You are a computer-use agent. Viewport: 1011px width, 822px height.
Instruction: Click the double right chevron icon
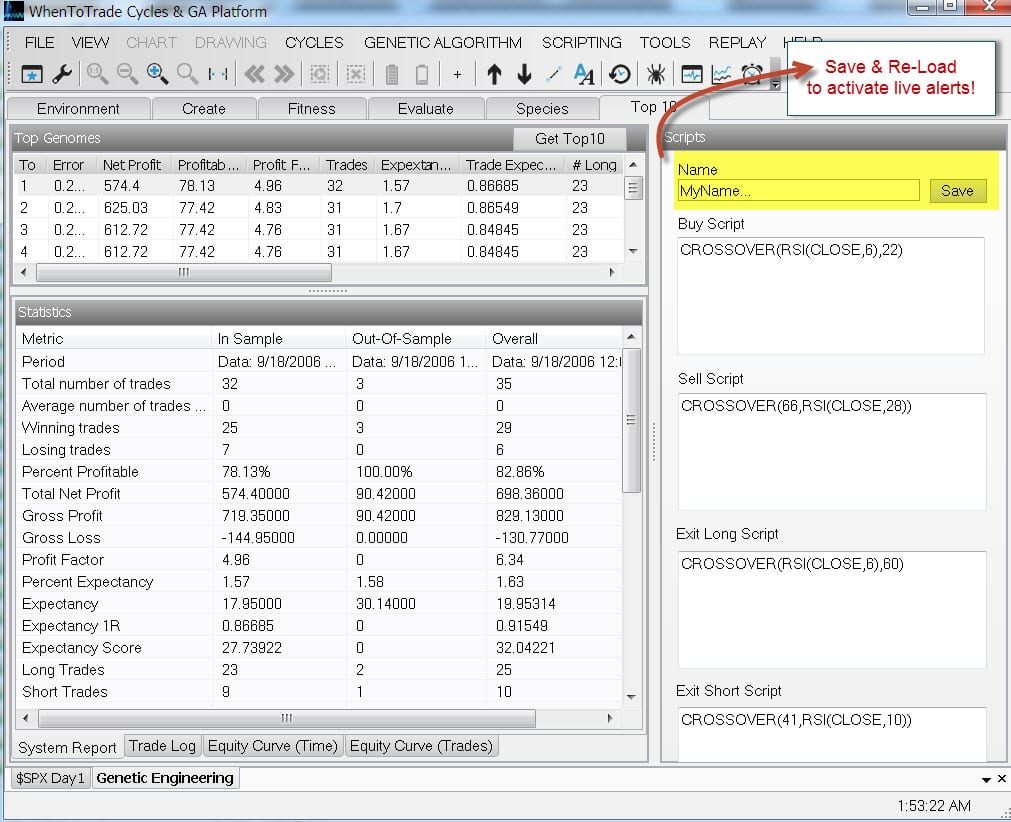[x=284, y=75]
